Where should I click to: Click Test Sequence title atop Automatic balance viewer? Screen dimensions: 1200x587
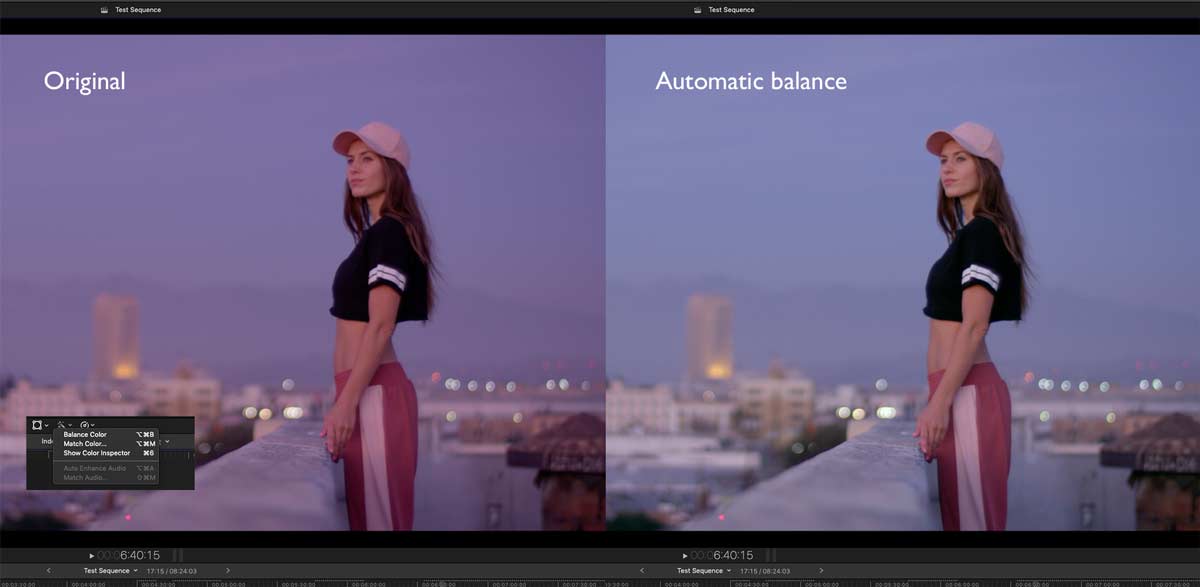tap(731, 10)
